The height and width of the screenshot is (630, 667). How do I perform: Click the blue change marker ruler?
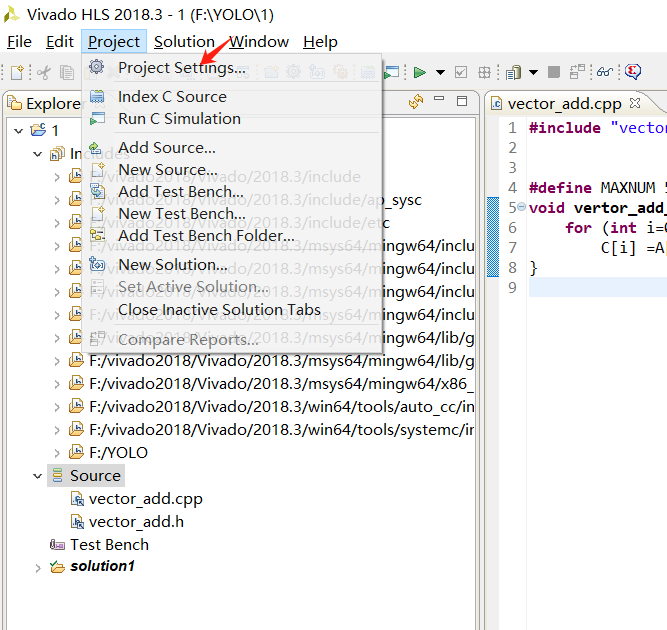tap(493, 237)
